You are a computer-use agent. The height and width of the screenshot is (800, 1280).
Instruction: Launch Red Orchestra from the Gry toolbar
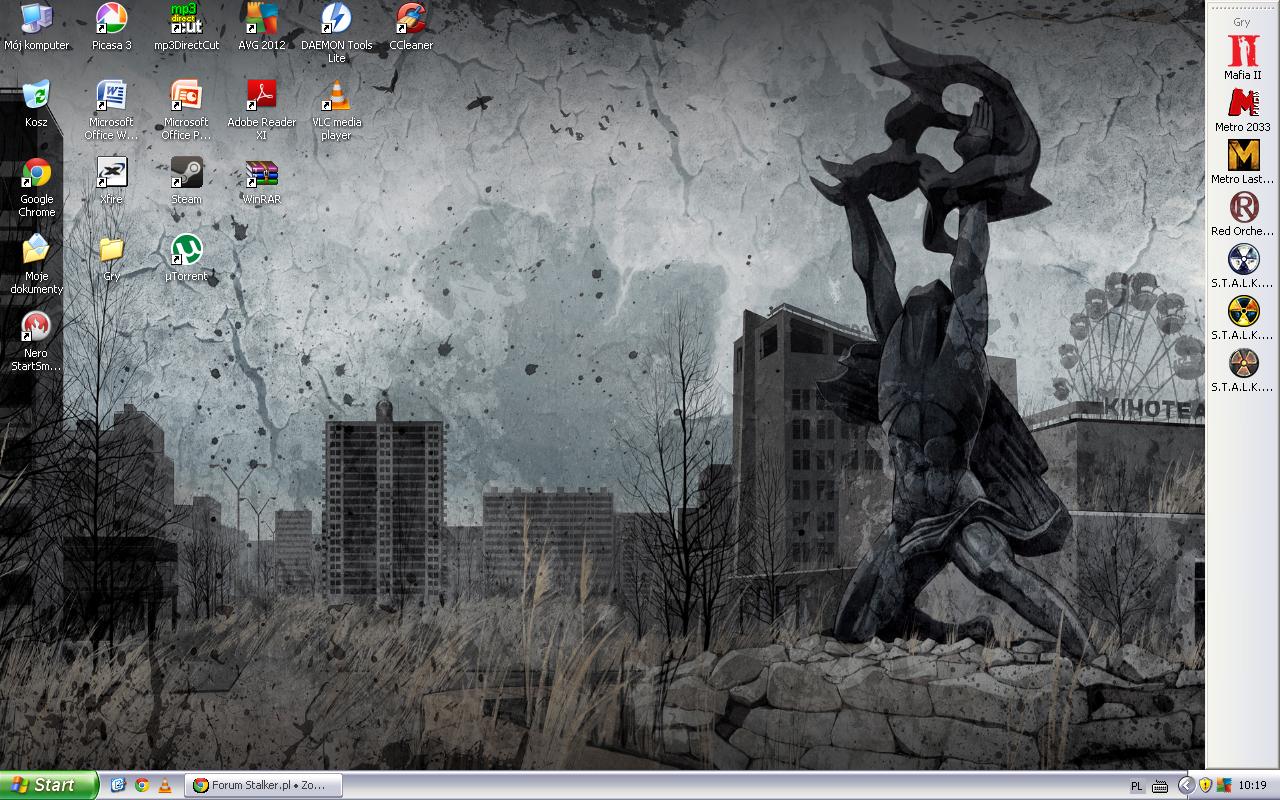pyautogui.click(x=1243, y=213)
